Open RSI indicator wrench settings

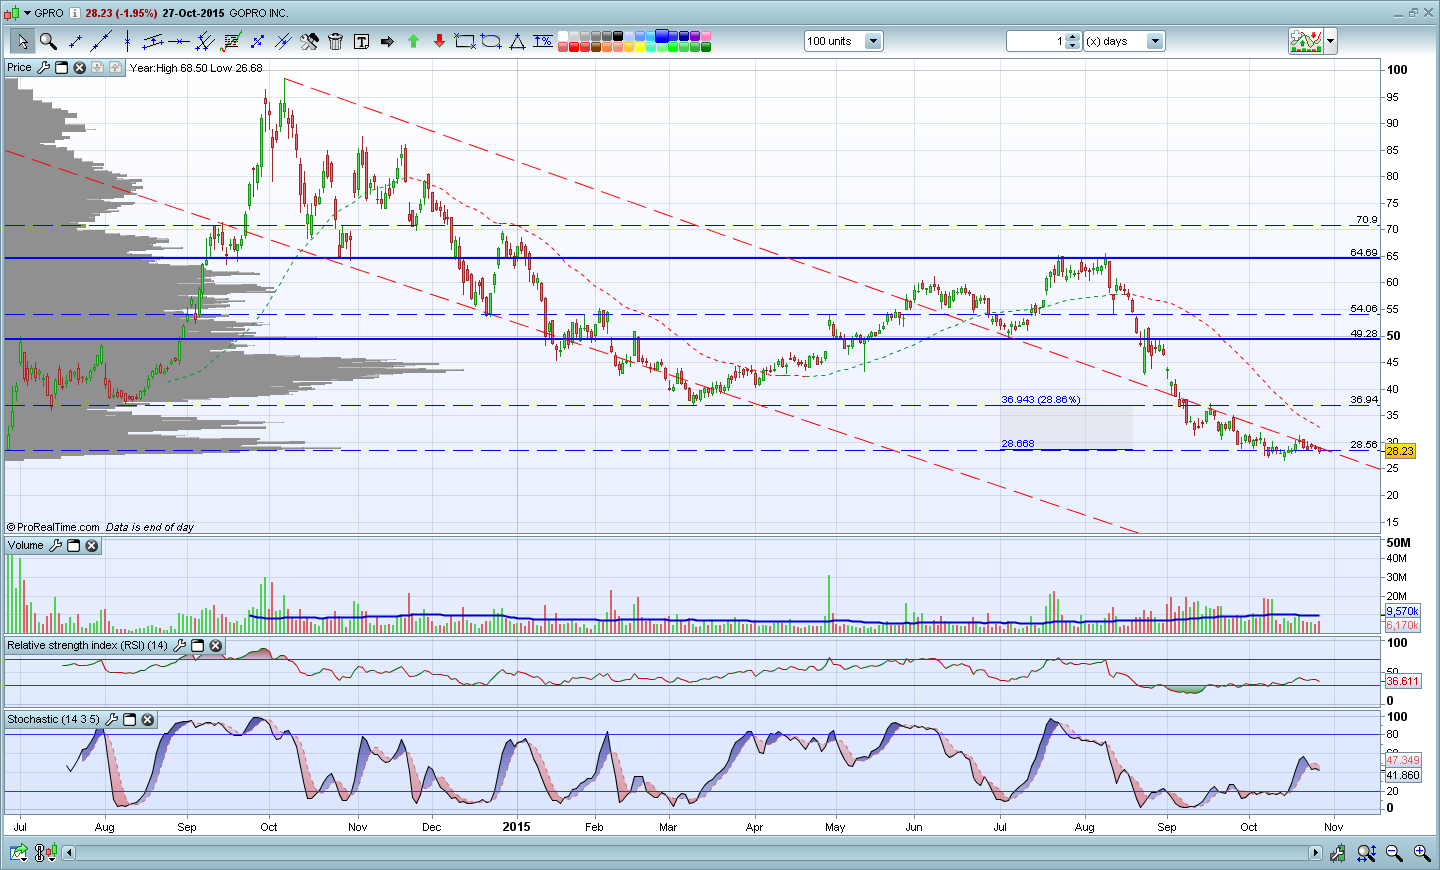pos(180,645)
